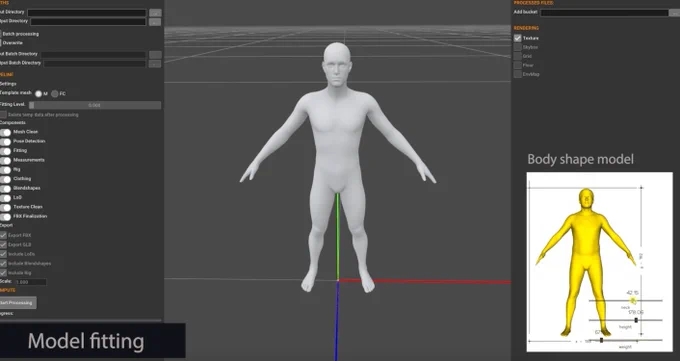Enable the Overwrite checkbox
Image resolution: width=680 pixels, height=361 pixels.
(1, 43)
